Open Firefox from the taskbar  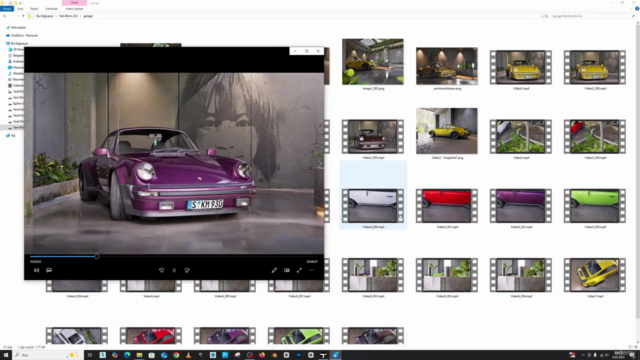tap(262, 355)
